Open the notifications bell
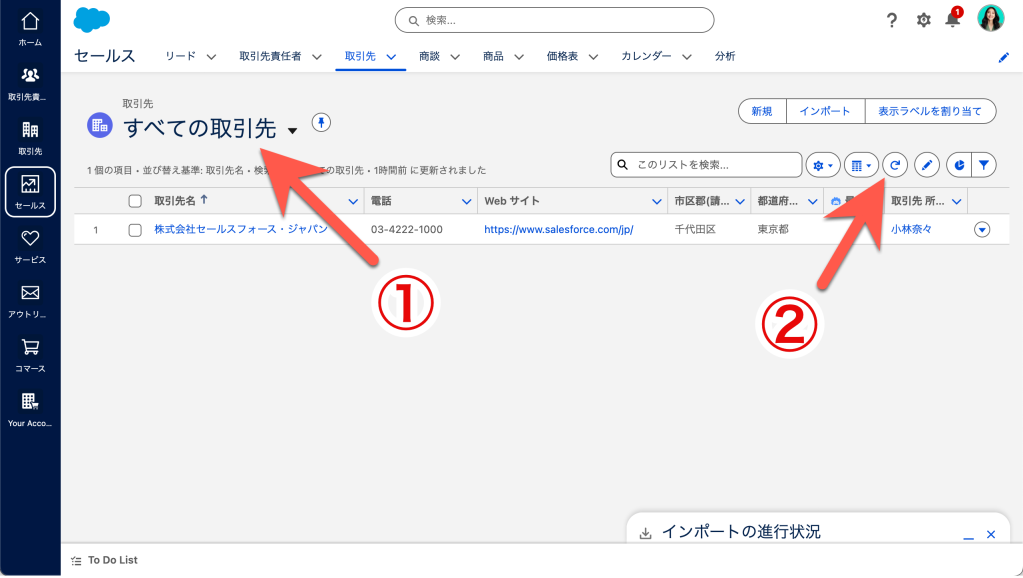The image size is (1023, 578). tap(953, 19)
